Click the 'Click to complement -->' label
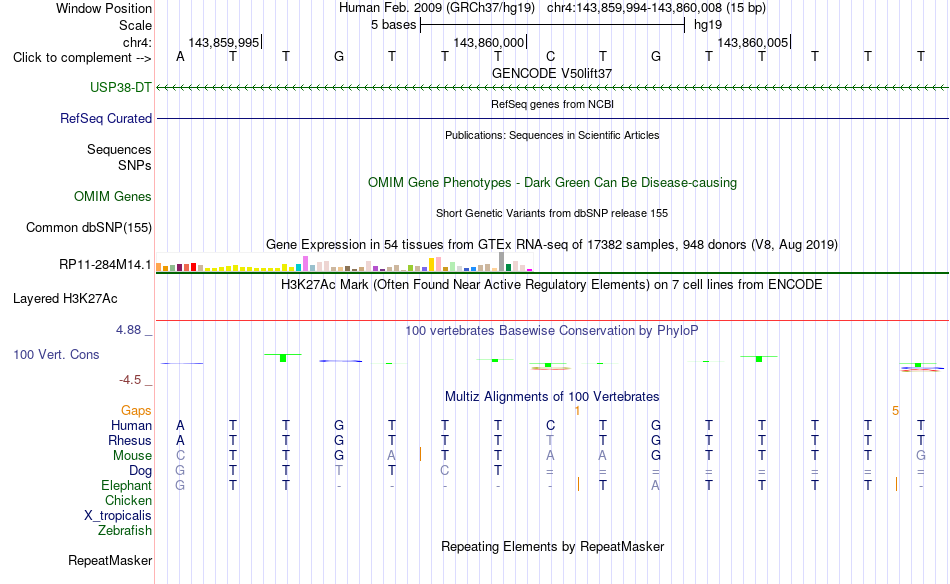 tap(82, 58)
